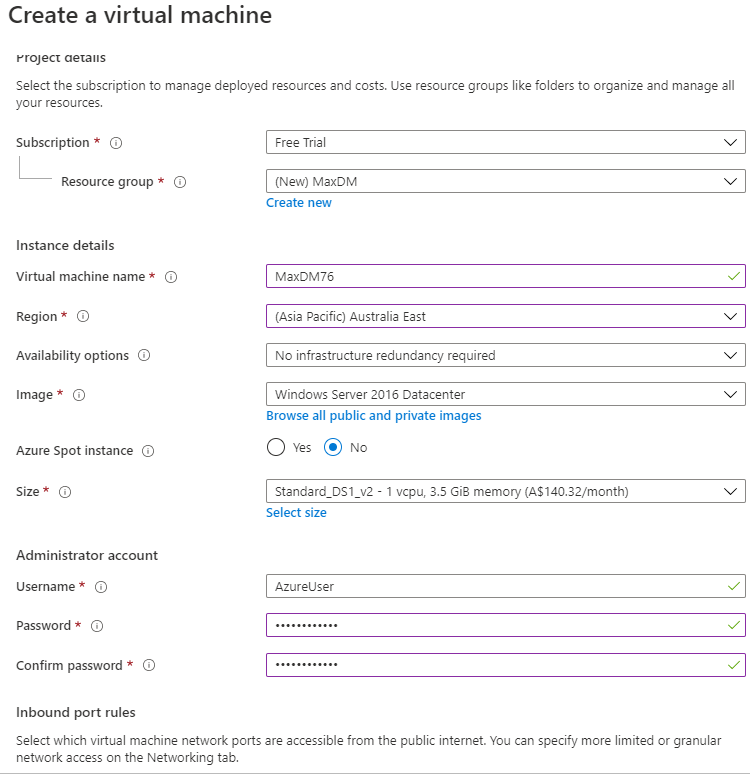The width and height of the screenshot is (750, 775).
Task: Click info icon next to Username
Action: tap(101, 587)
